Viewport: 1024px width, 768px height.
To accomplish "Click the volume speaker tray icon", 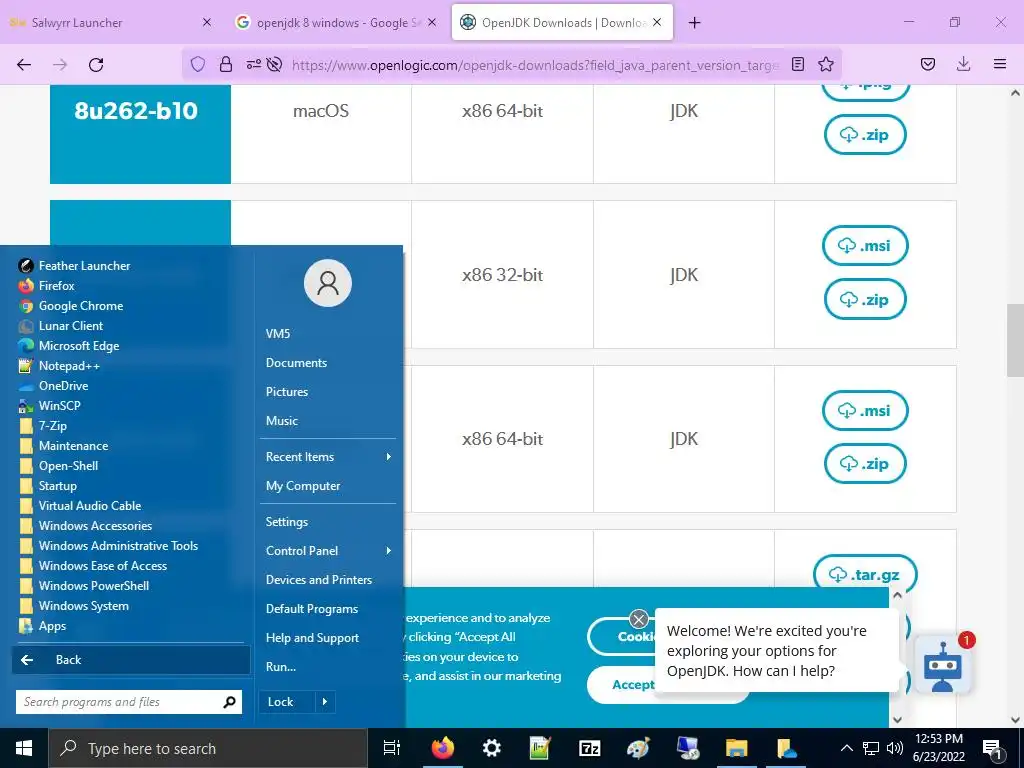I will [x=895, y=748].
